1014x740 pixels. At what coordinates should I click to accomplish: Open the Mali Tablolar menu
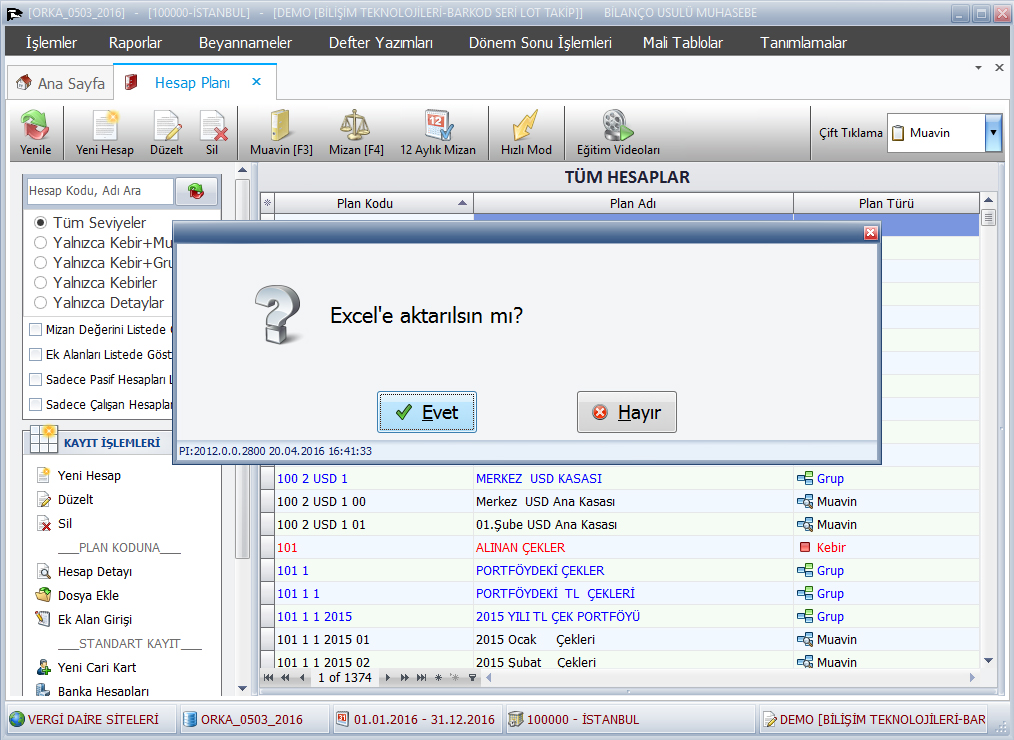click(x=682, y=43)
